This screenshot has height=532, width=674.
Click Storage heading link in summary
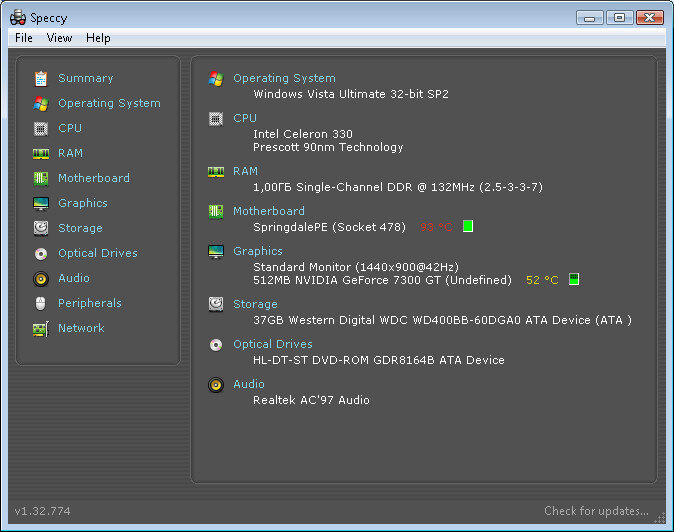pyautogui.click(x=255, y=304)
